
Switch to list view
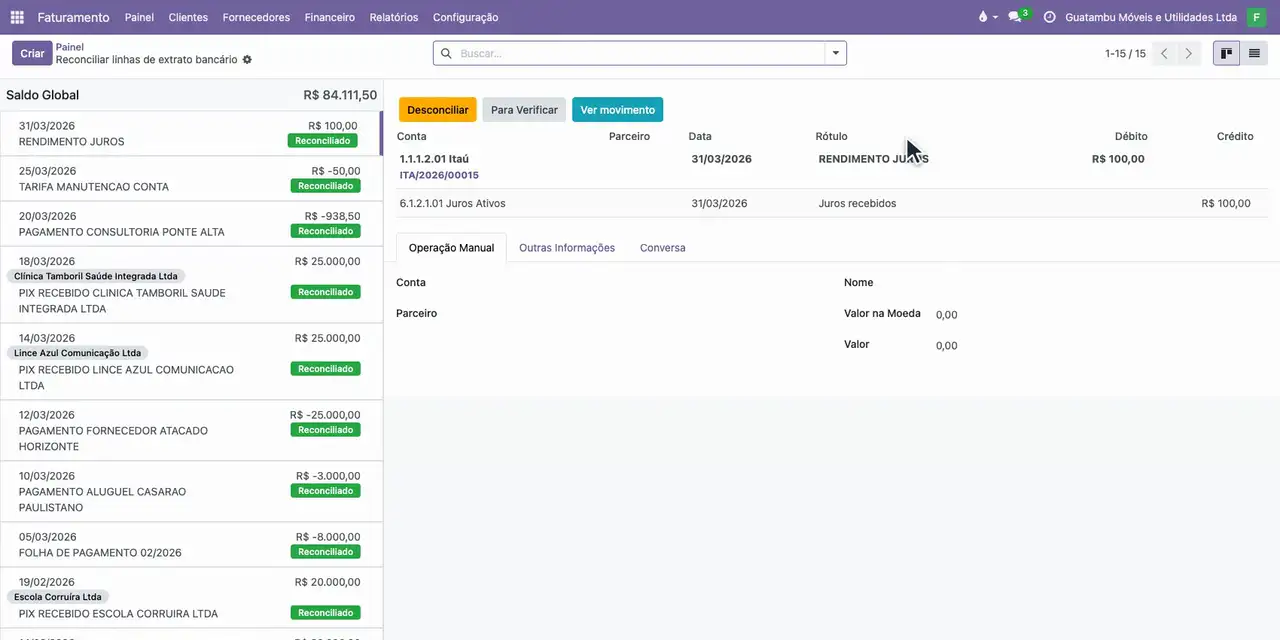[1254, 53]
